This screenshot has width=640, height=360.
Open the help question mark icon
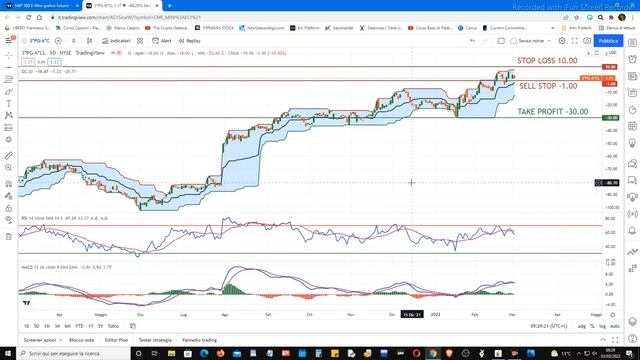click(632, 338)
